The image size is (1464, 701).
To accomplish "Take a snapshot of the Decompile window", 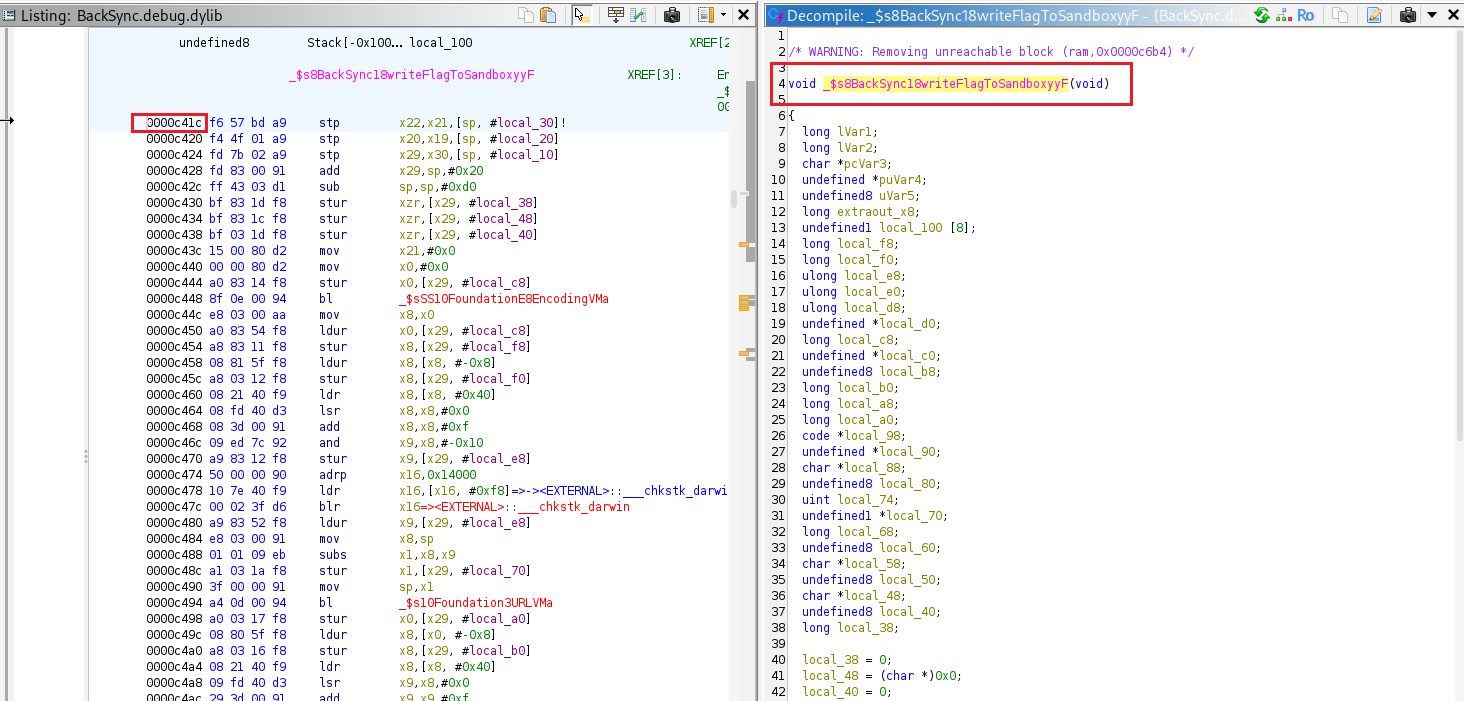I will coord(1408,15).
